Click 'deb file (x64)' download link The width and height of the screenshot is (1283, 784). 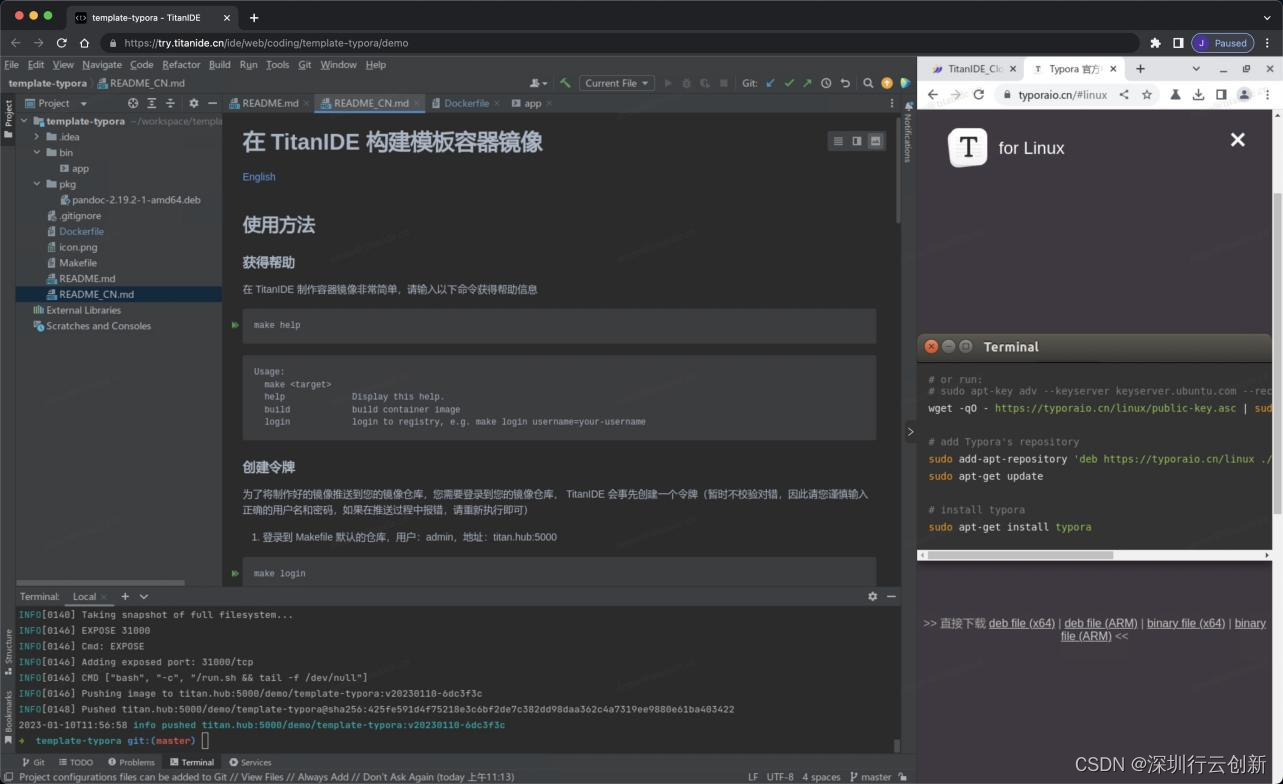click(1022, 623)
